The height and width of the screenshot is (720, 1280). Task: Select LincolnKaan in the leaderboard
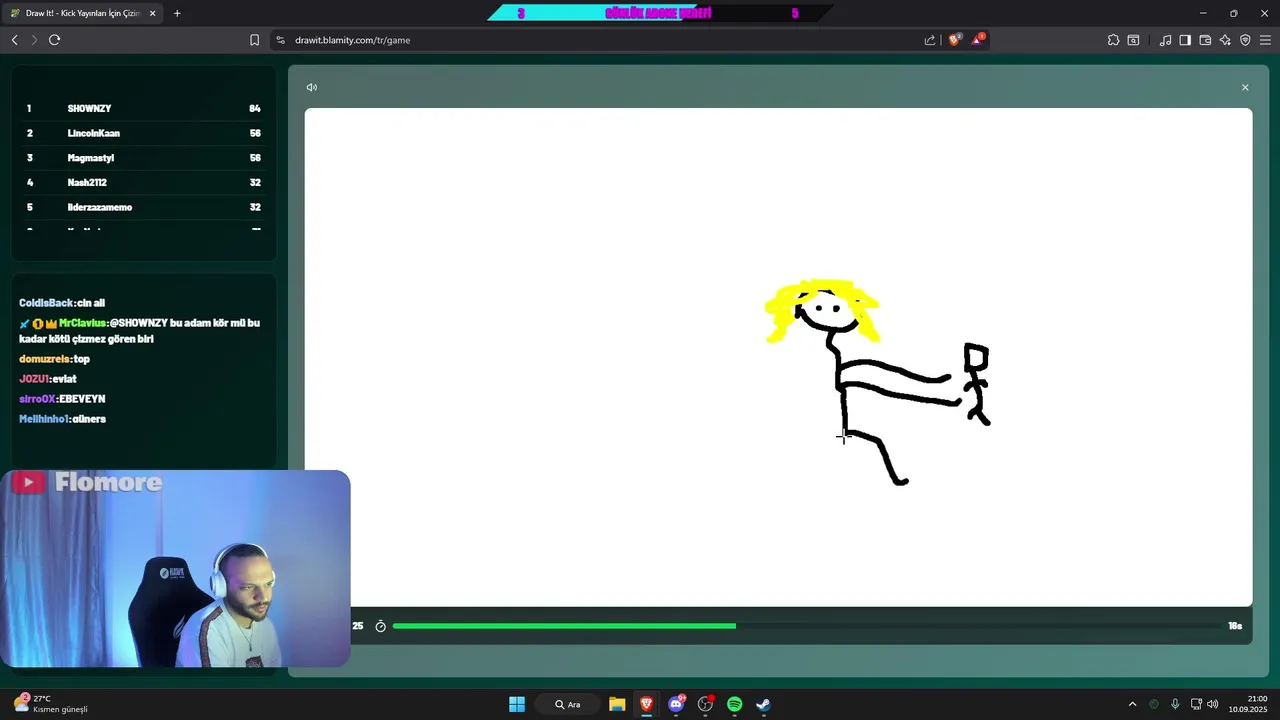coord(94,133)
